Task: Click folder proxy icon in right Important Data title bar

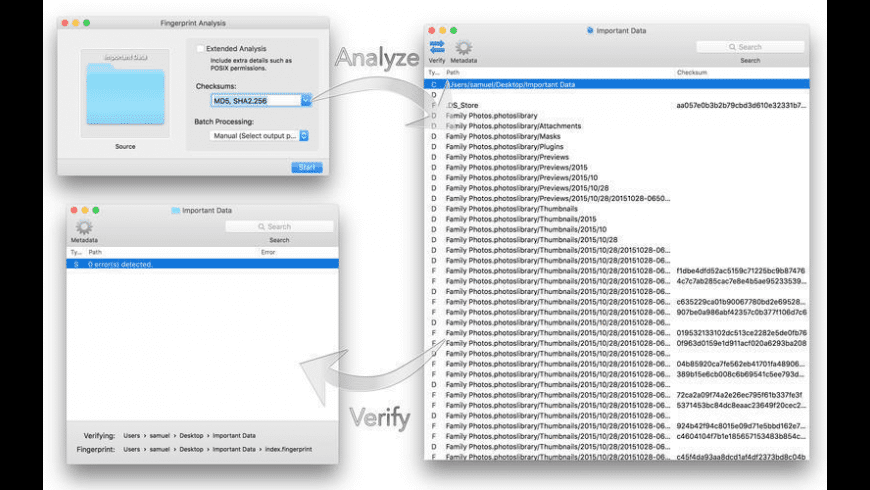Action: coord(590,31)
